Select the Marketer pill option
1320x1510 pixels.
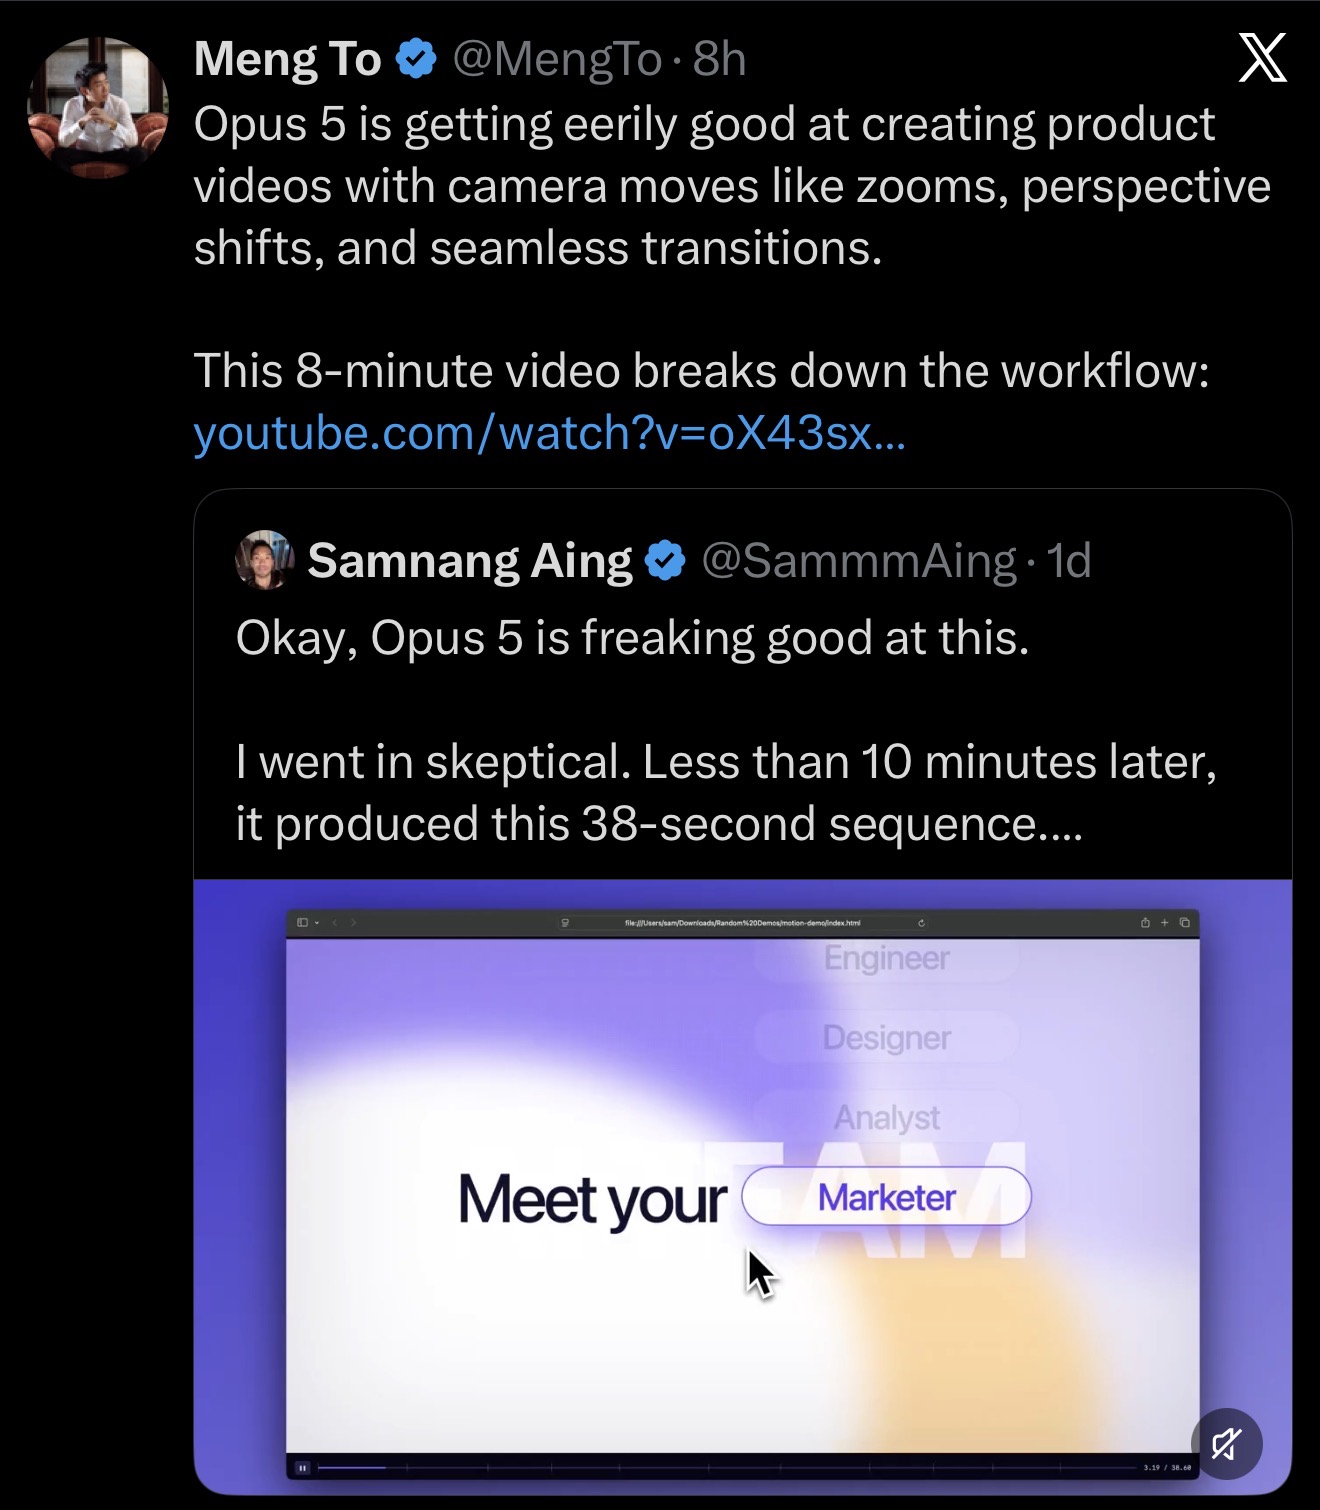pyautogui.click(x=886, y=1196)
